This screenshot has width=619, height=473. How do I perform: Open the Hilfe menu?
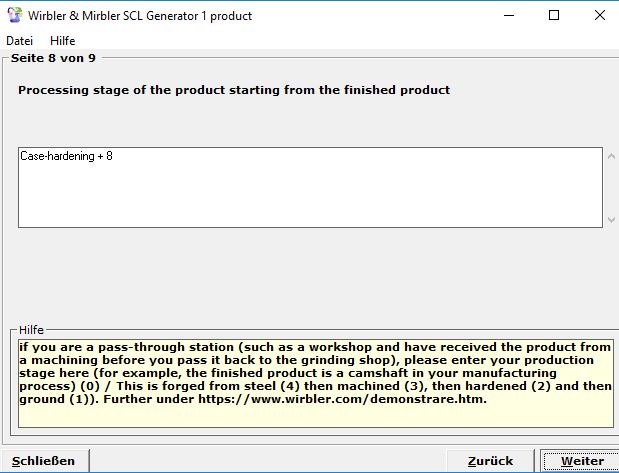[62, 41]
